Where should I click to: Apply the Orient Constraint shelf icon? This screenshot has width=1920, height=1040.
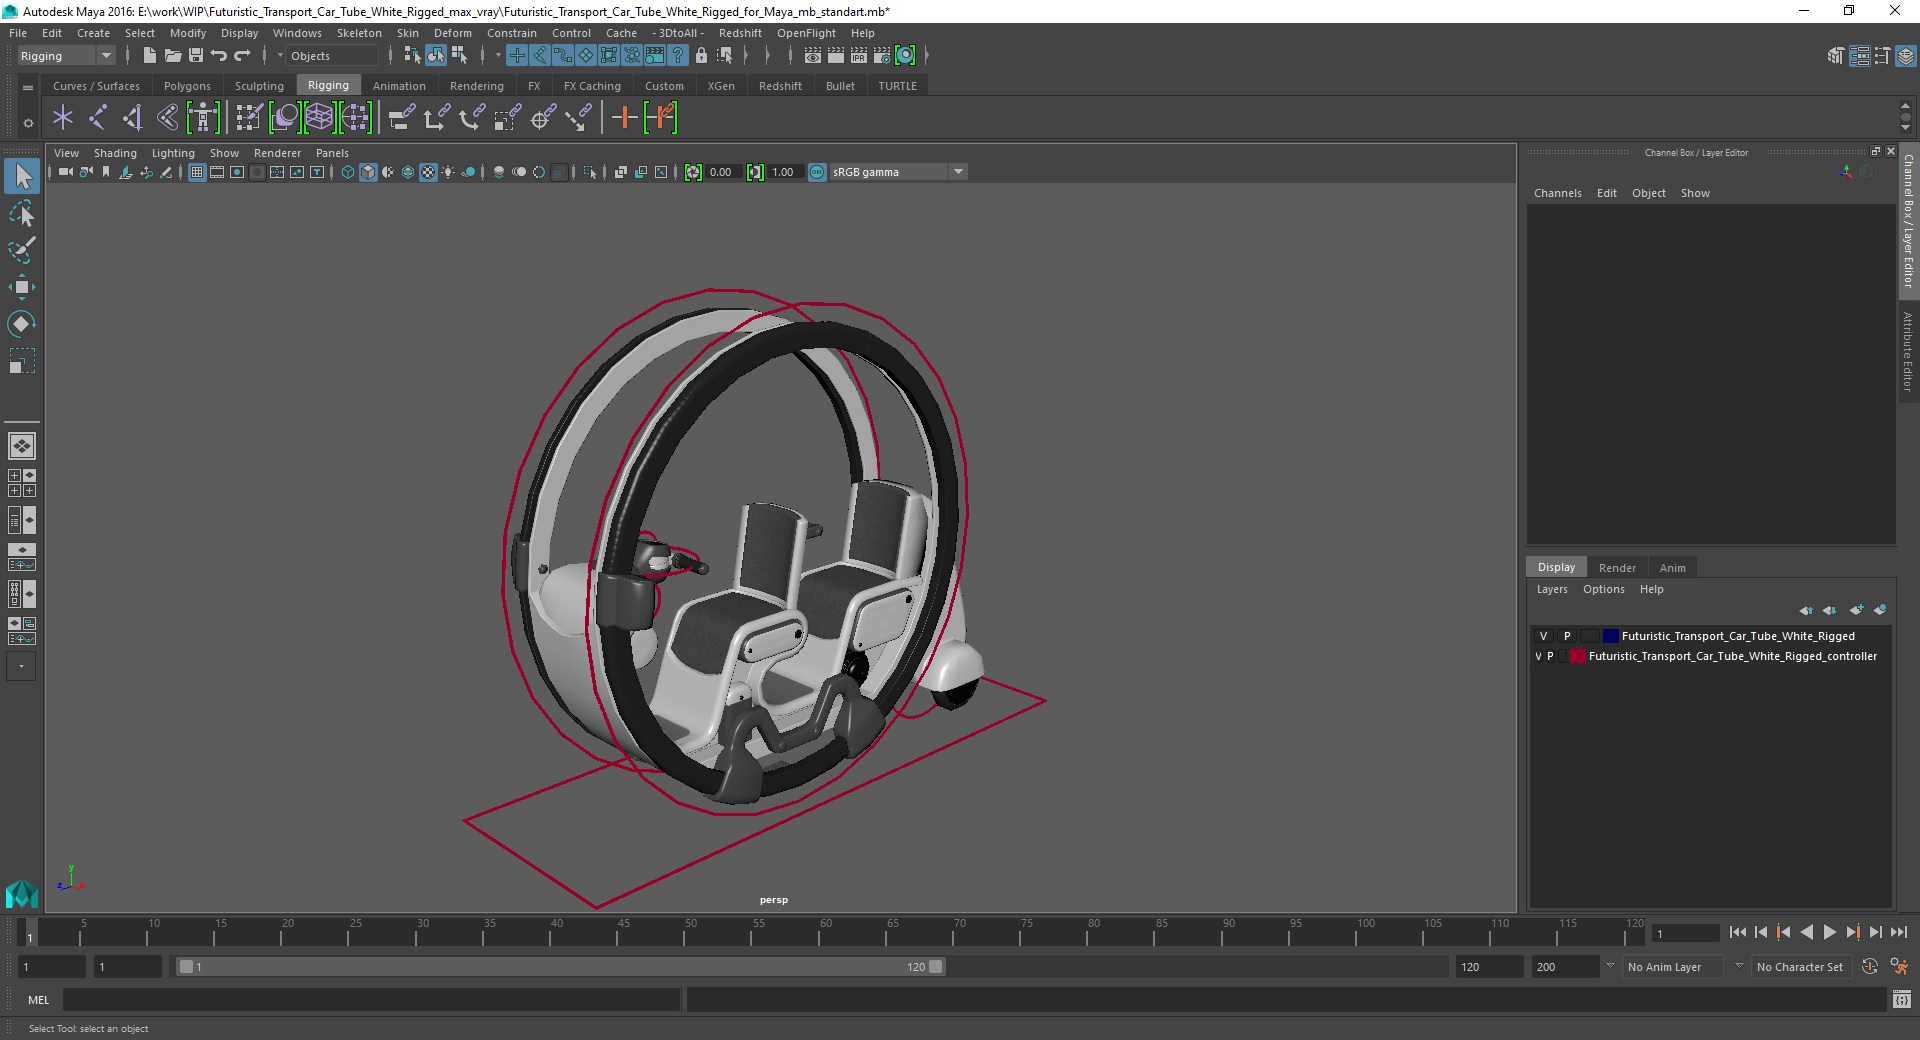(x=471, y=118)
